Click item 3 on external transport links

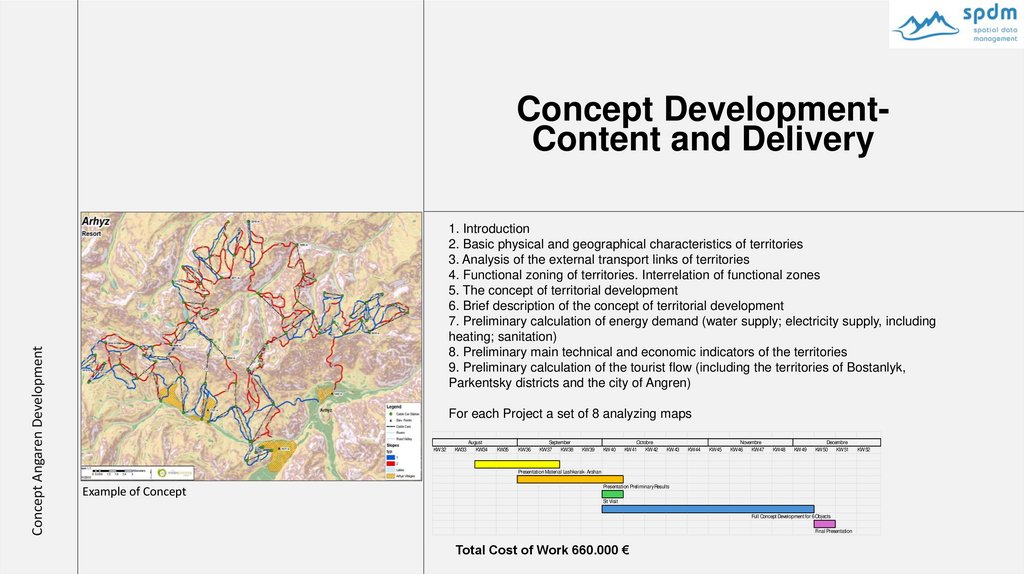pos(599,259)
